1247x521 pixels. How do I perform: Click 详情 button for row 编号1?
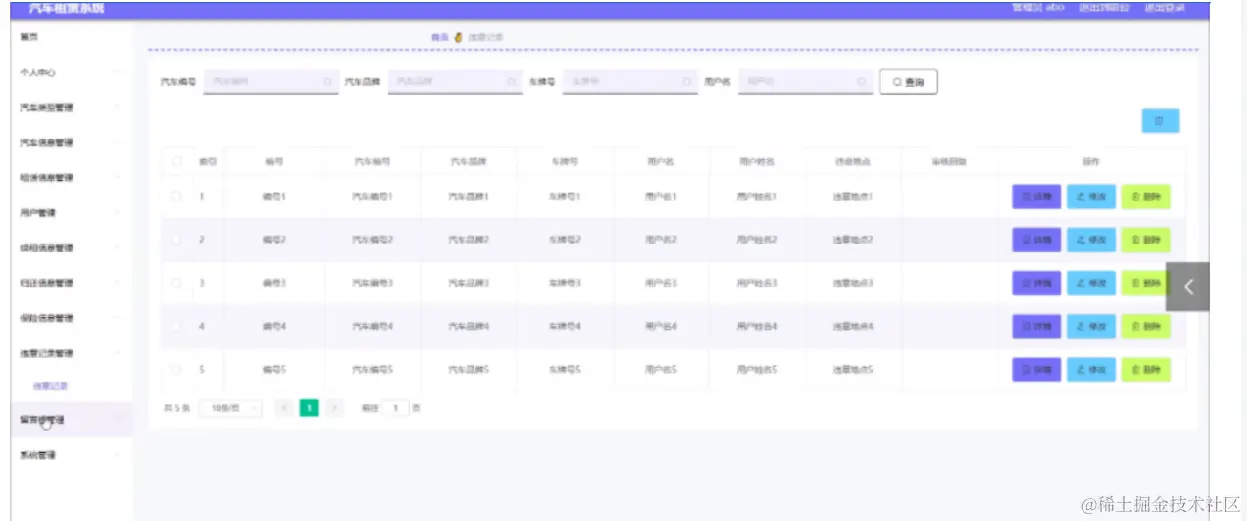(1037, 197)
